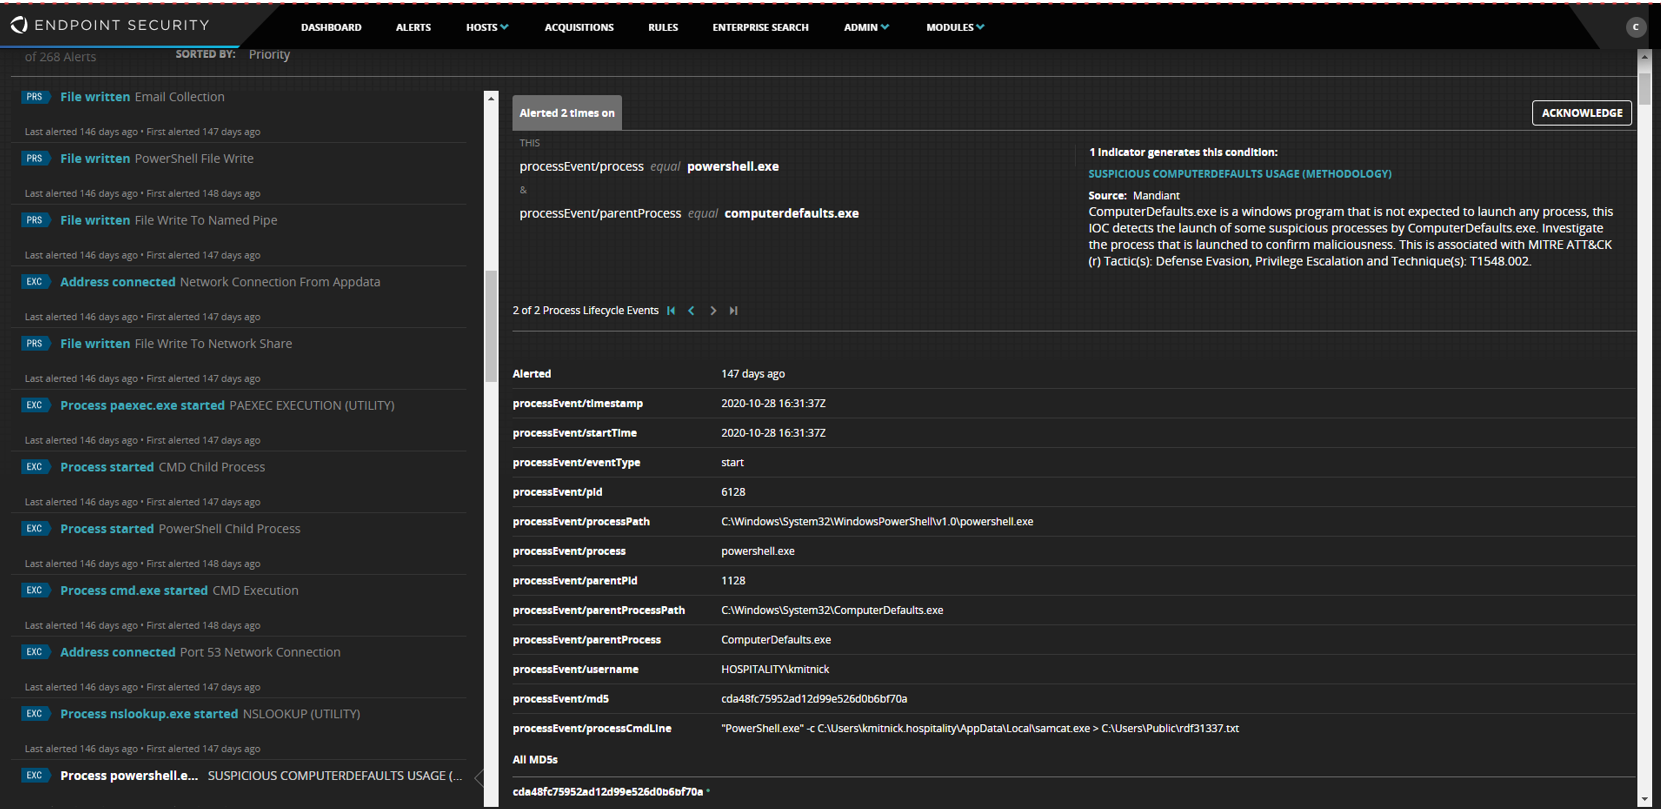This screenshot has width=1661, height=809.
Task: Click the selected-alert arrow pointer in list
Action: pos(479,776)
